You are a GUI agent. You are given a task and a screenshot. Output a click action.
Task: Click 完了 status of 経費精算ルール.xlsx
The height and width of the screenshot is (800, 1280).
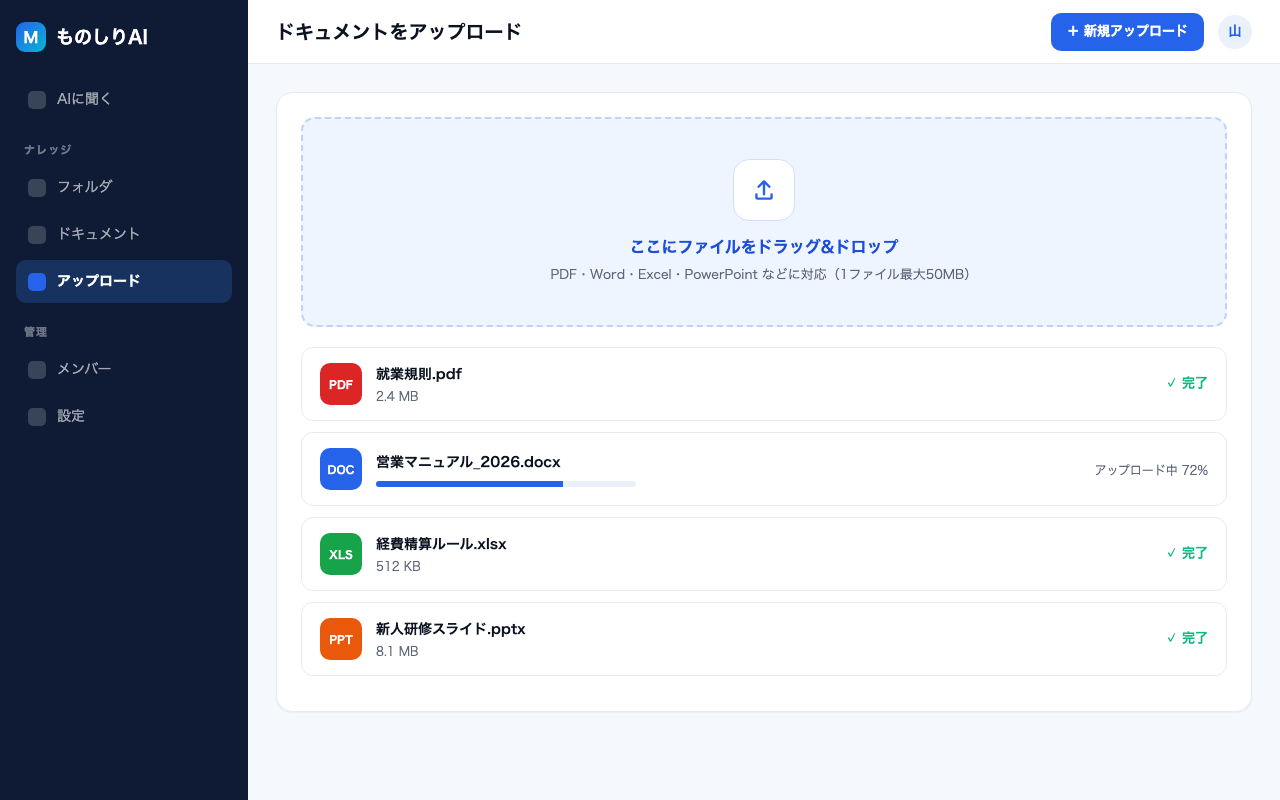tap(1187, 553)
